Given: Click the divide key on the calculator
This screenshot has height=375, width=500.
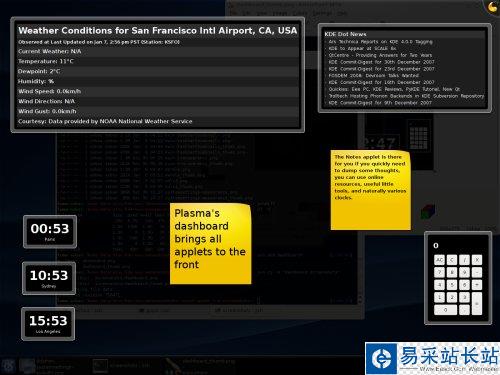Looking at the screenshot, I should click(x=464, y=260).
